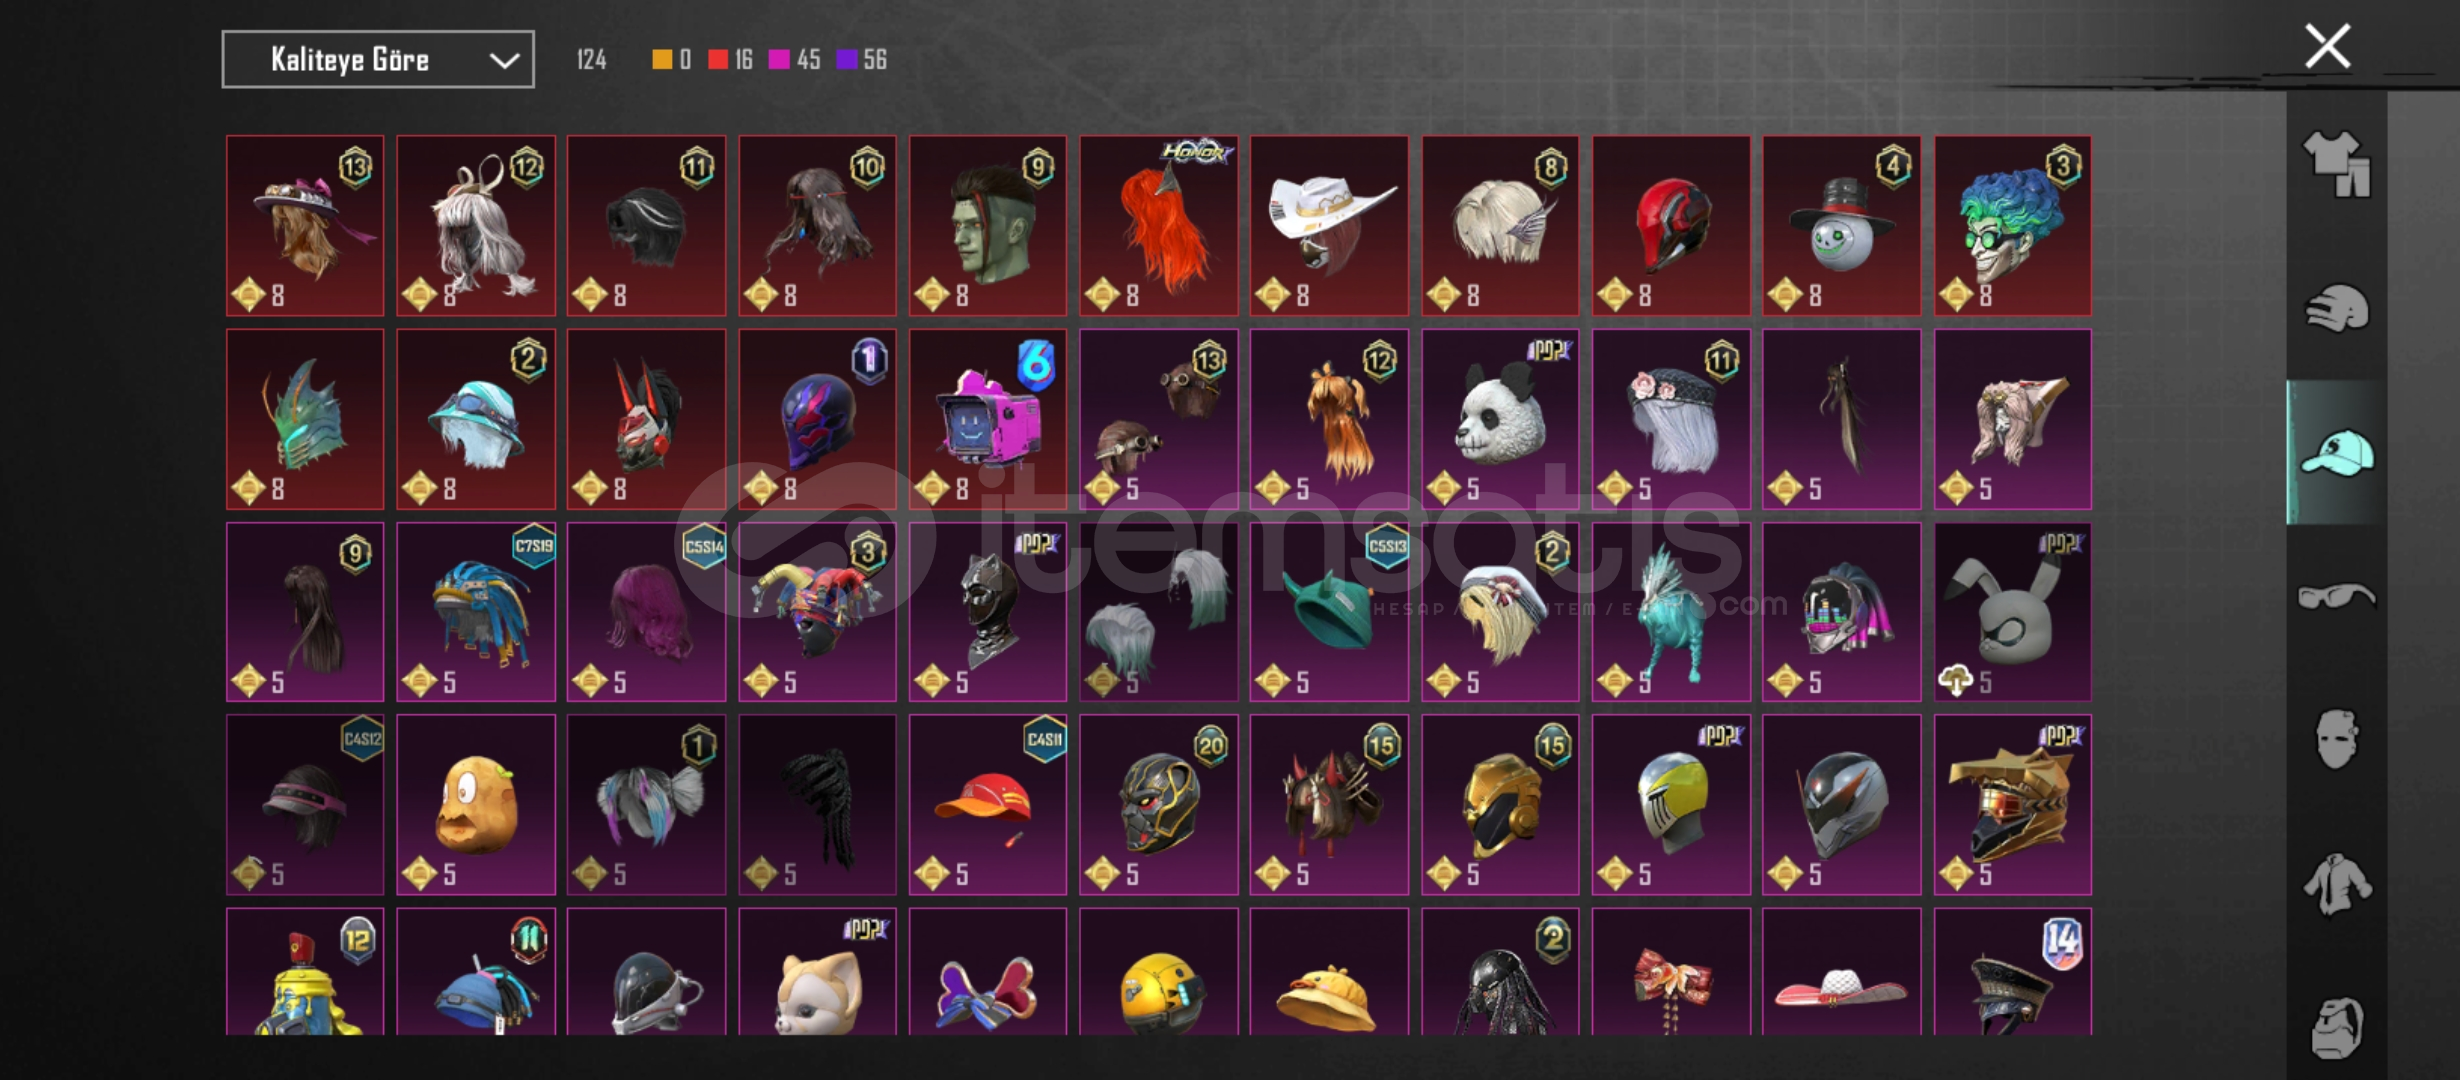This screenshot has width=2460, height=1080.
Task: Open the outfits category icon in sidebar
Action: pyautogui.click(x=2337, y=164)
